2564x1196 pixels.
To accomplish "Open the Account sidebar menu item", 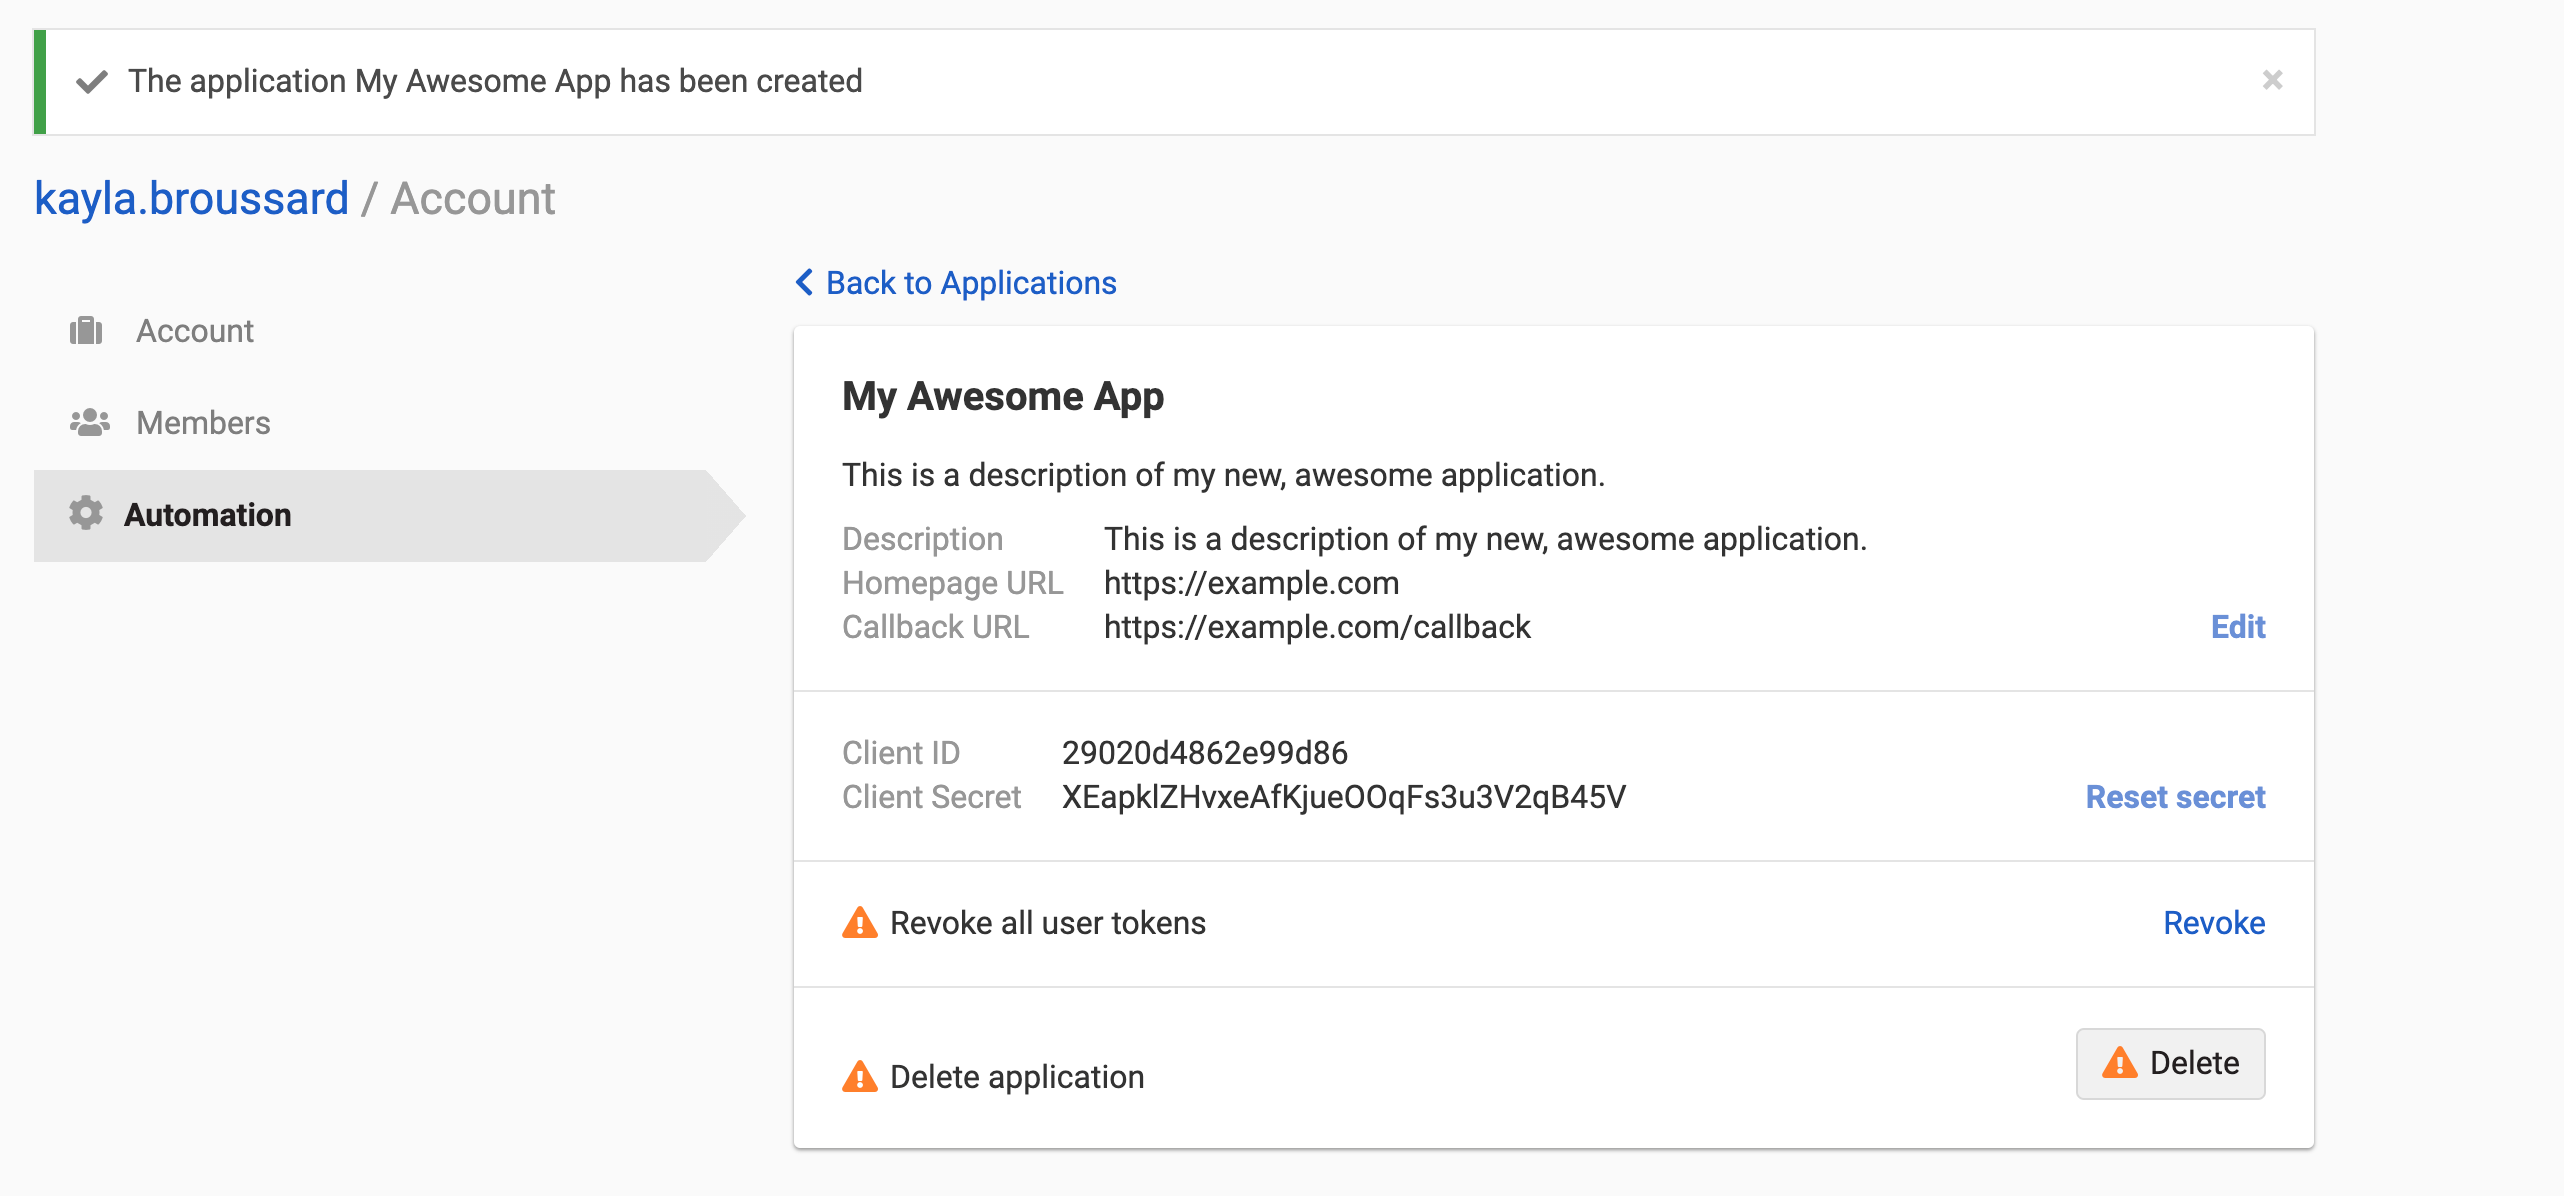I will (x=195, y=331).
